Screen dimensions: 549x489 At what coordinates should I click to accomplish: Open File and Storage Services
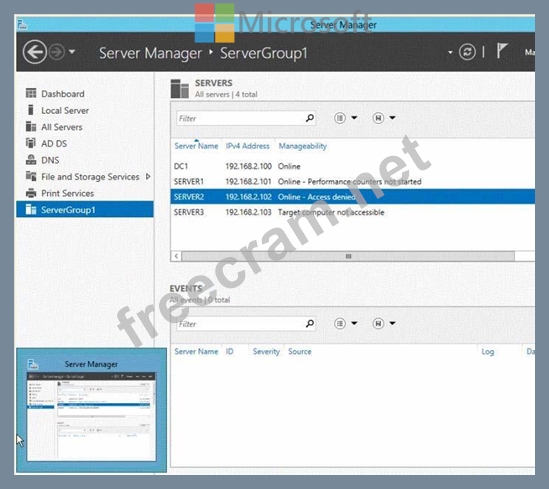click(90, 177)
